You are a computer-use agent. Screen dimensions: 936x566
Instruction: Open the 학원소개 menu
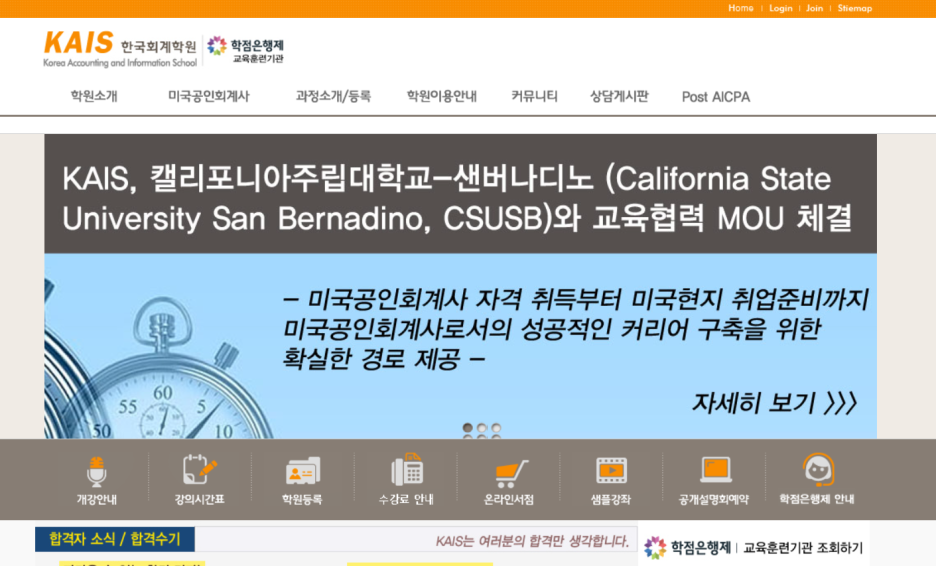click(x=94, y=96)
